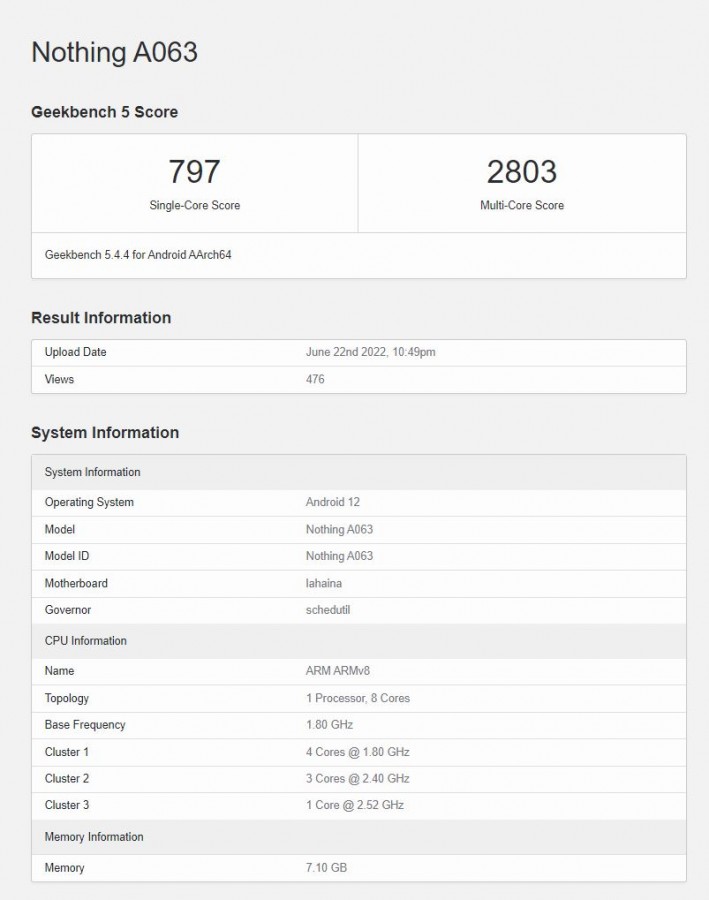709x900 pixels.
Task: Click the 'Multi-Core Score' label
Action: [x=521, y=205]
